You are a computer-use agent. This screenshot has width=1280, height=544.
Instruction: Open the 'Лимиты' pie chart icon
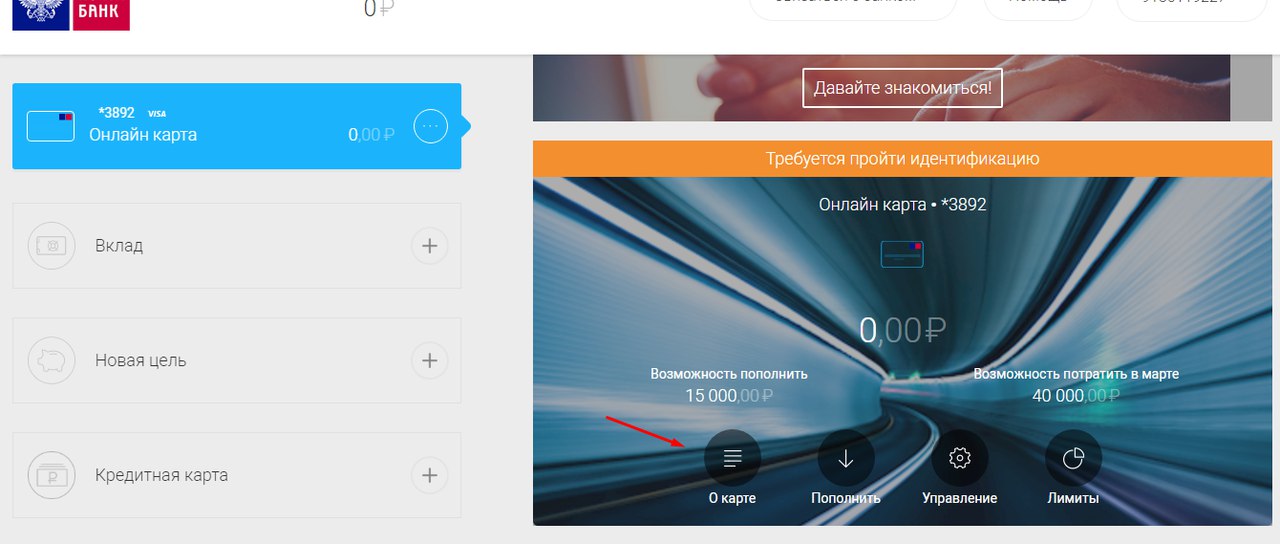coord(1073,458)
